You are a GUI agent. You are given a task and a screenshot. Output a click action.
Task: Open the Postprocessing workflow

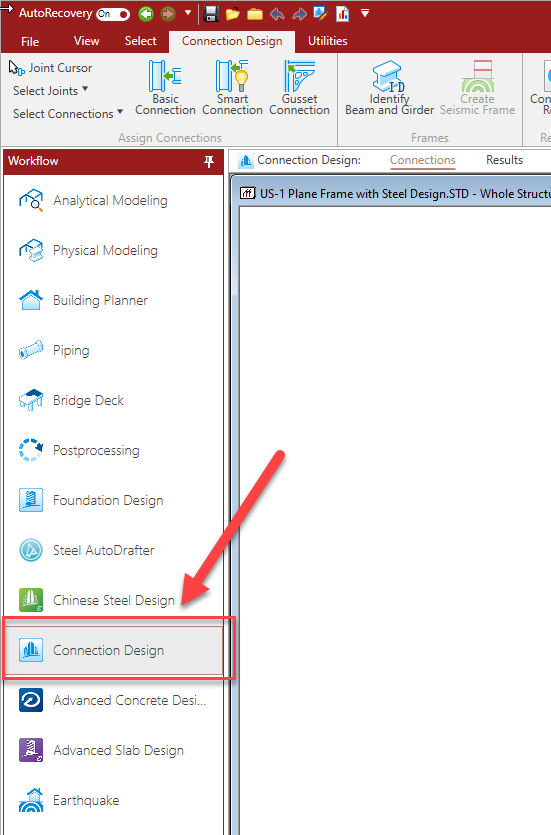[x=113, y=451]
